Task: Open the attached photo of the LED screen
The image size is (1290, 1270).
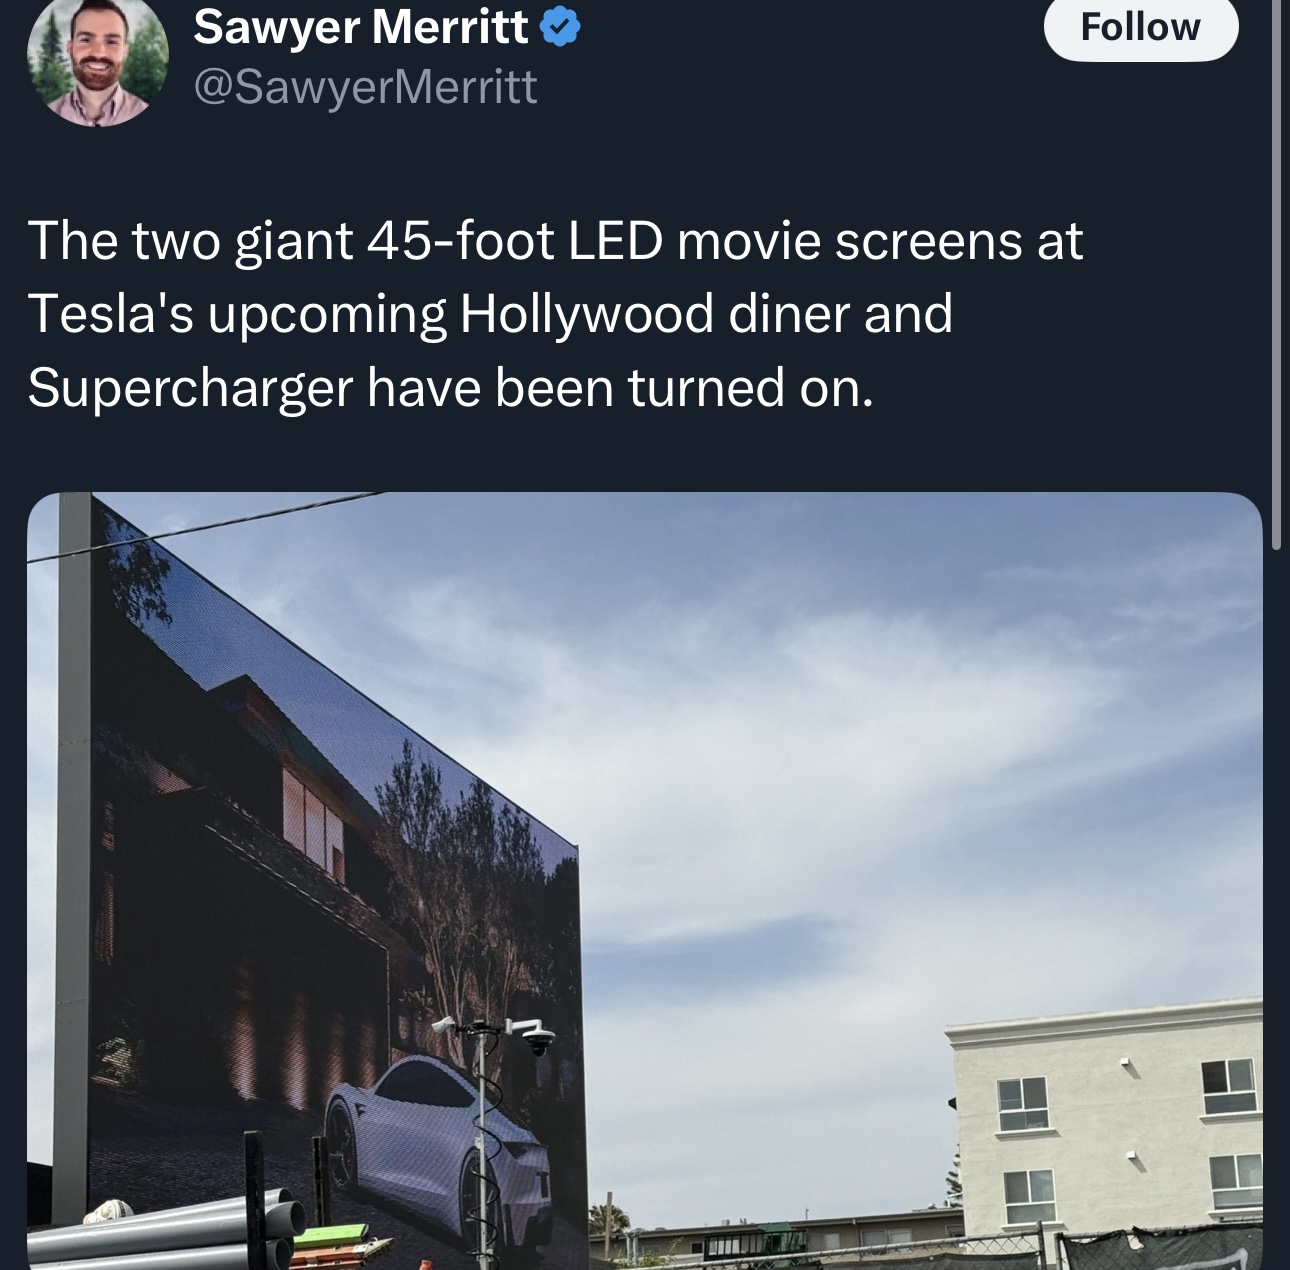Action: [645, 880]
